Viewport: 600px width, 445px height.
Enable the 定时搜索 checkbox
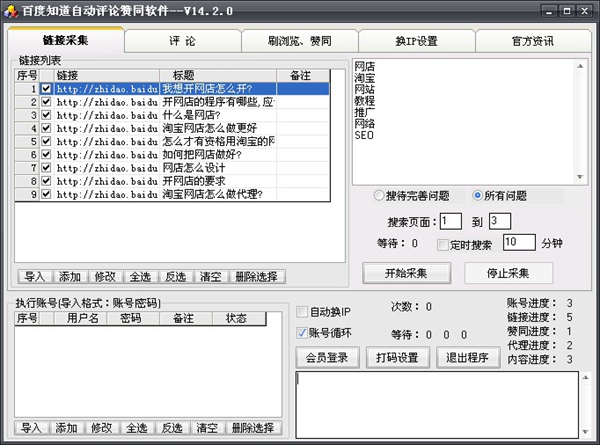[443, 243]
